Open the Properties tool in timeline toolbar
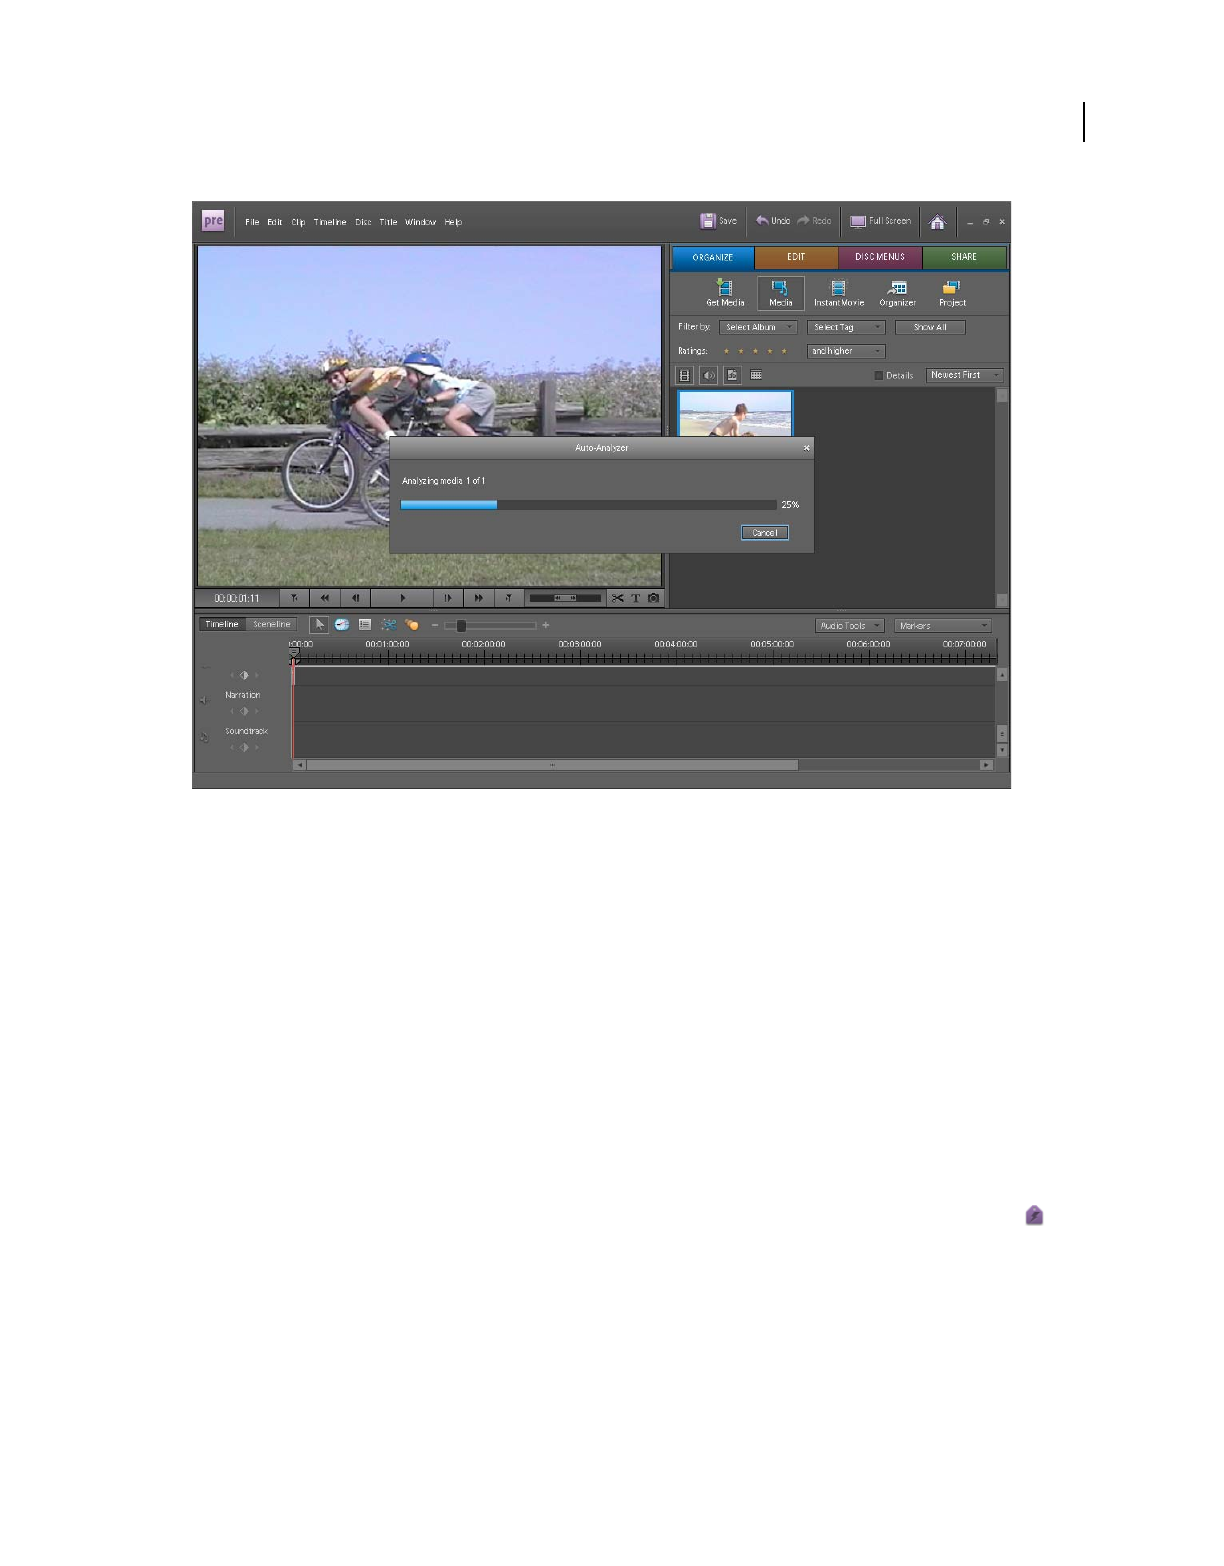Screen dimensions: 1224x1566 [x=365, y=625]
